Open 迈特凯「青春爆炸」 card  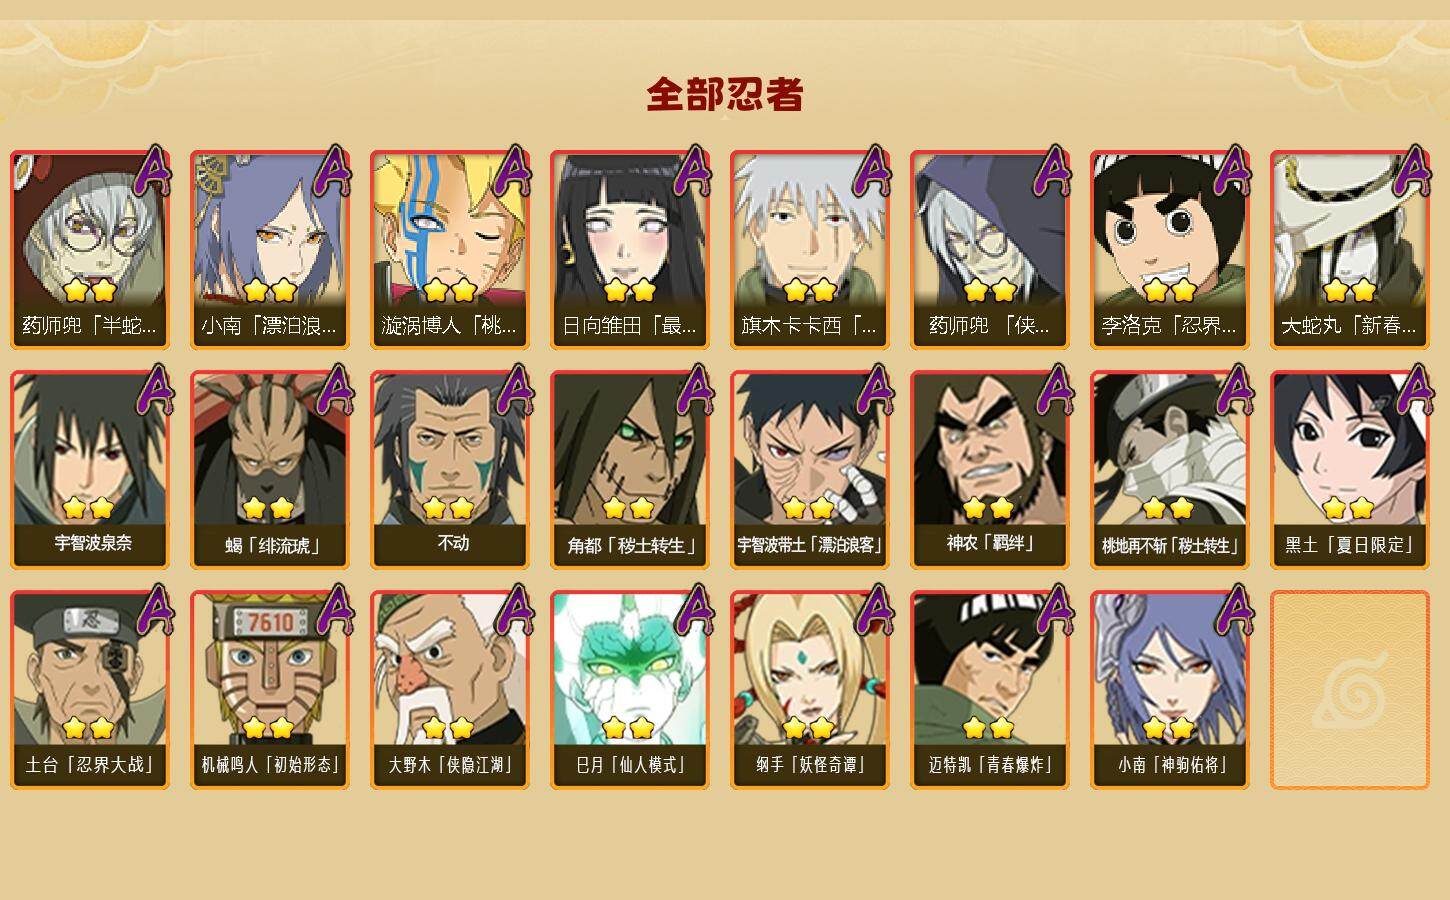pyautogui.click(x=990, y=689)
